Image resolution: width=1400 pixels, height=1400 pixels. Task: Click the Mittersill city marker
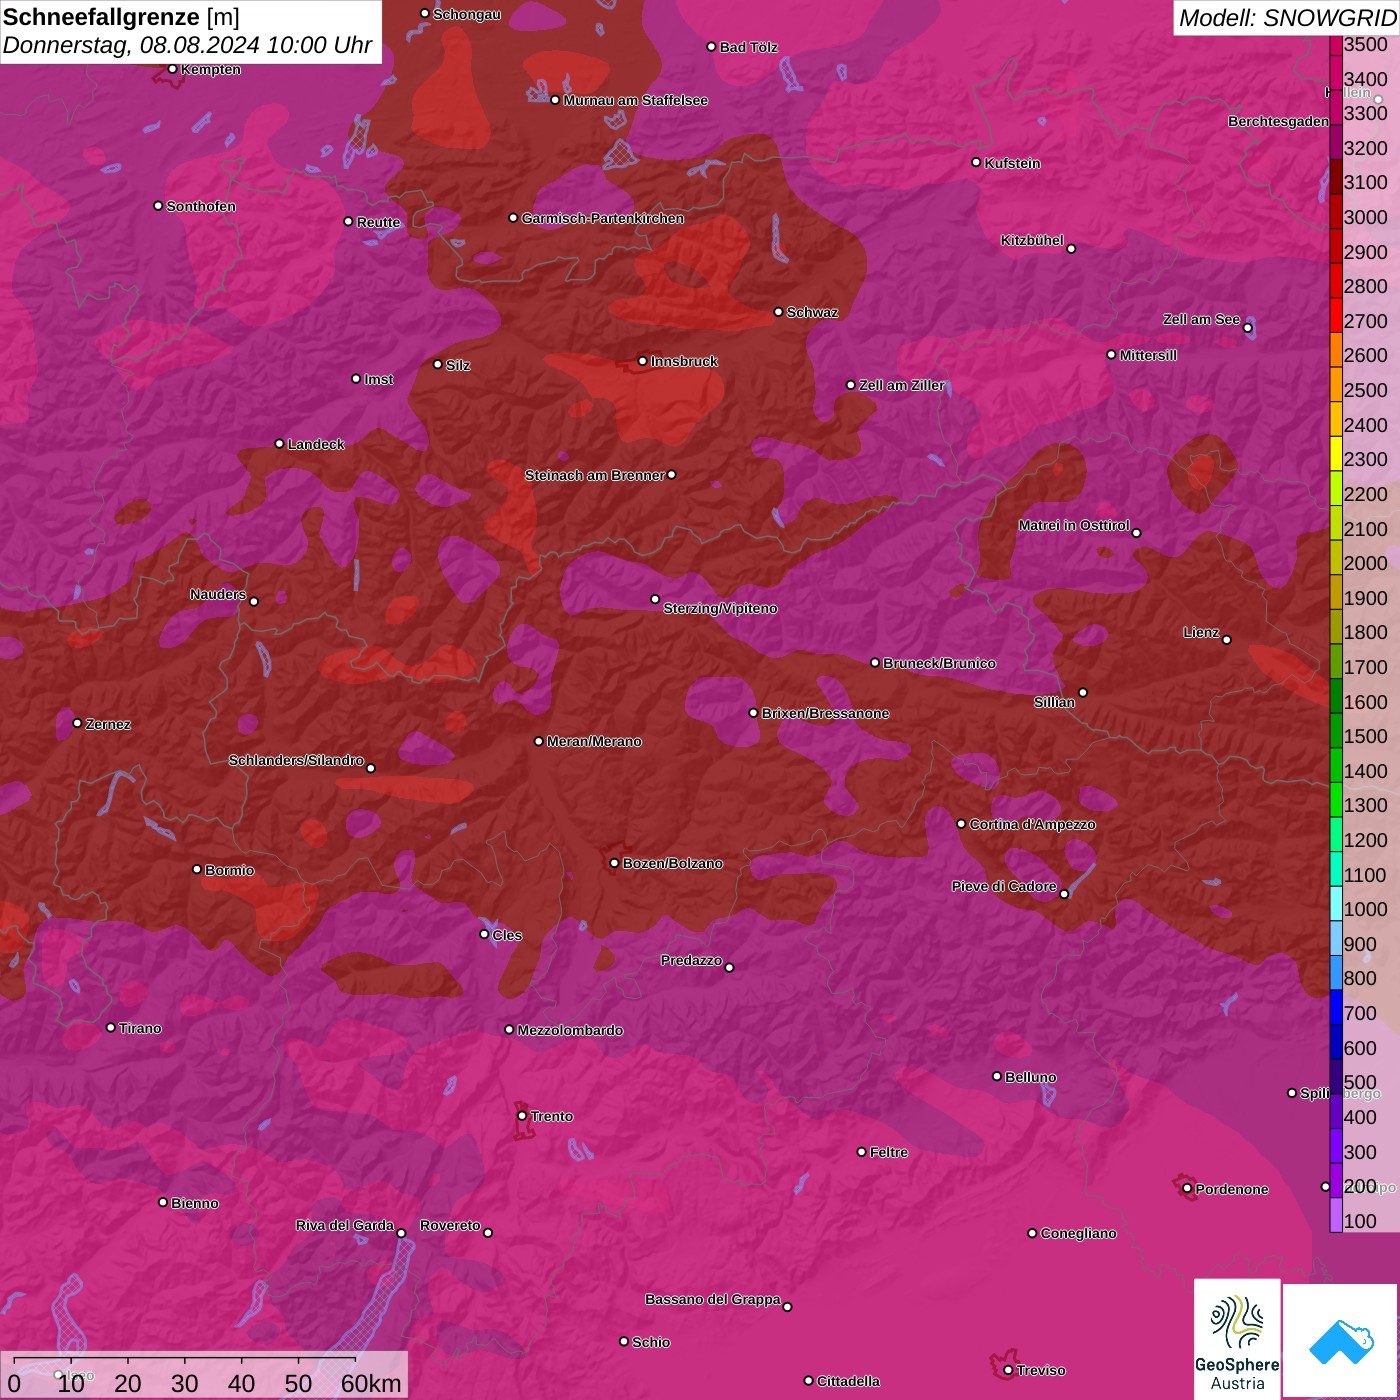[1111, 355]
